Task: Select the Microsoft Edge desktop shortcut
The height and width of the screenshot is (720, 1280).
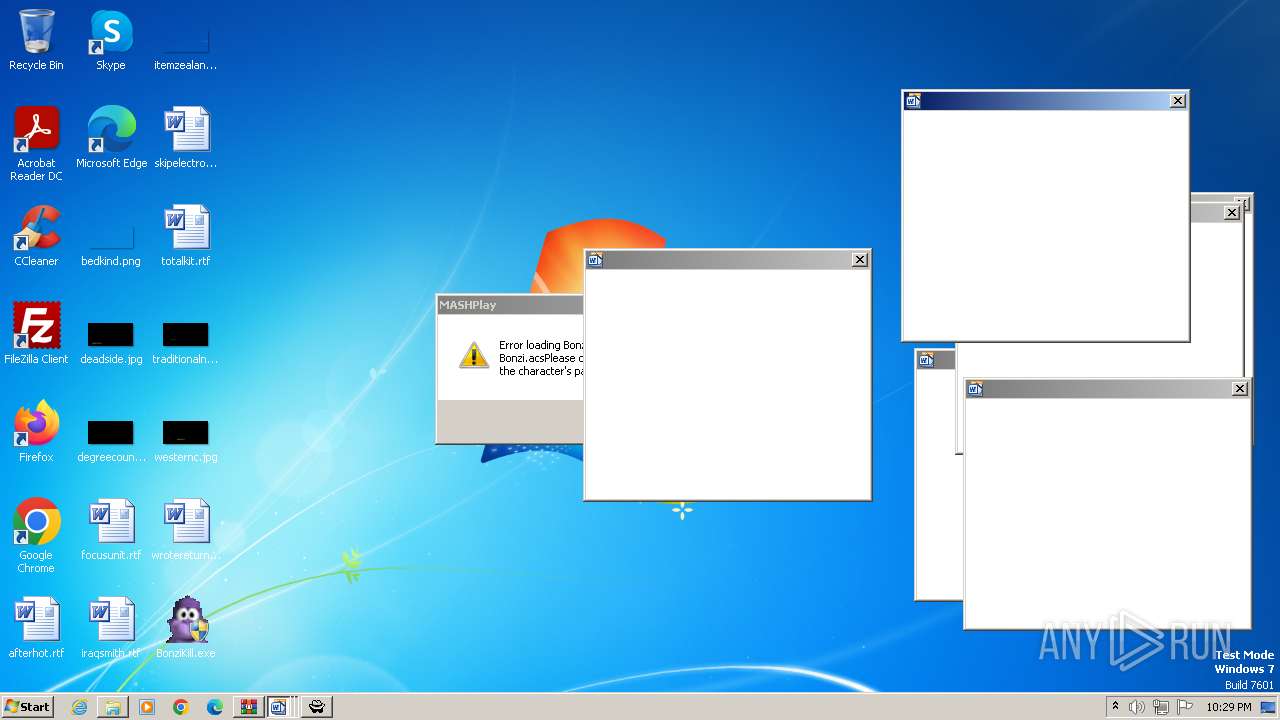Action: pyautogui.click(x=111, y=138)
